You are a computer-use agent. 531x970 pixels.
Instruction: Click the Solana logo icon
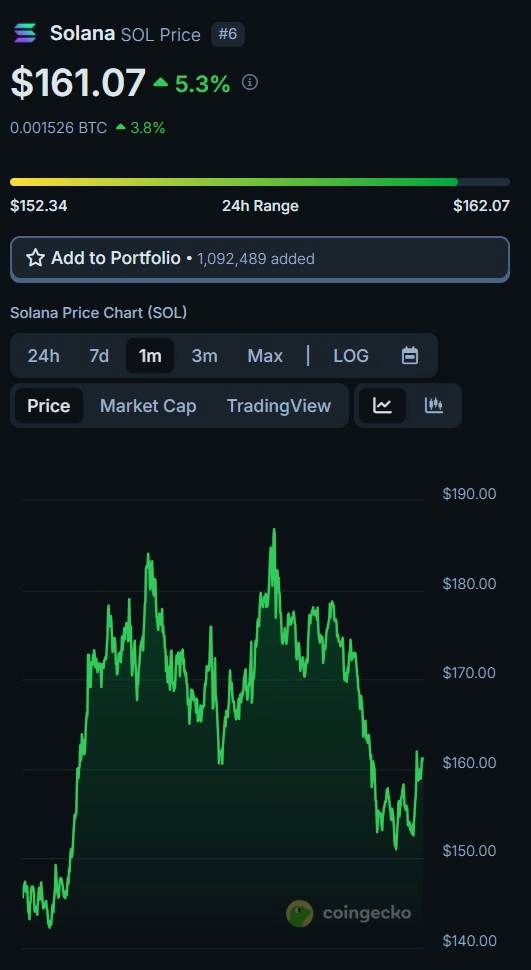pos(25,33)
